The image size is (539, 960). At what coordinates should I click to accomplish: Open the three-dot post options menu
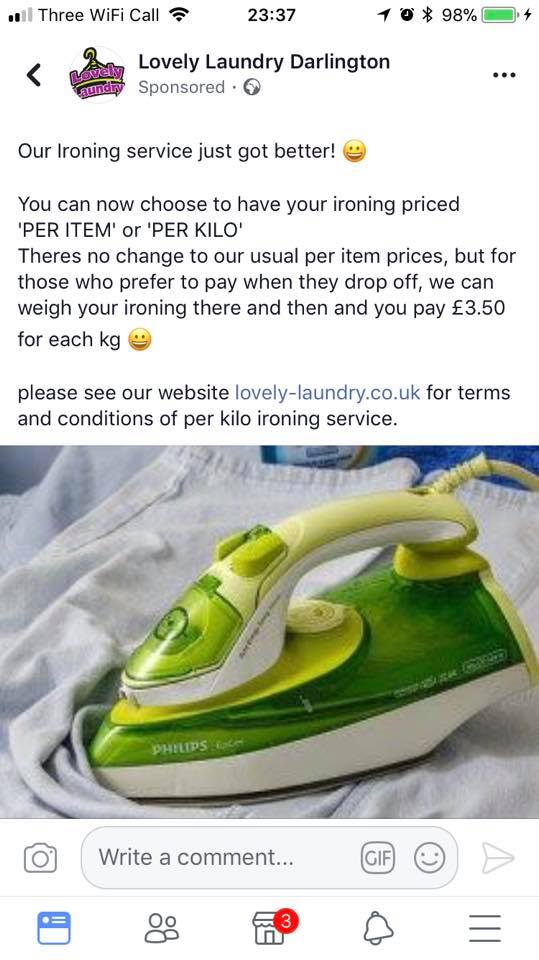[x=503, y=75]
